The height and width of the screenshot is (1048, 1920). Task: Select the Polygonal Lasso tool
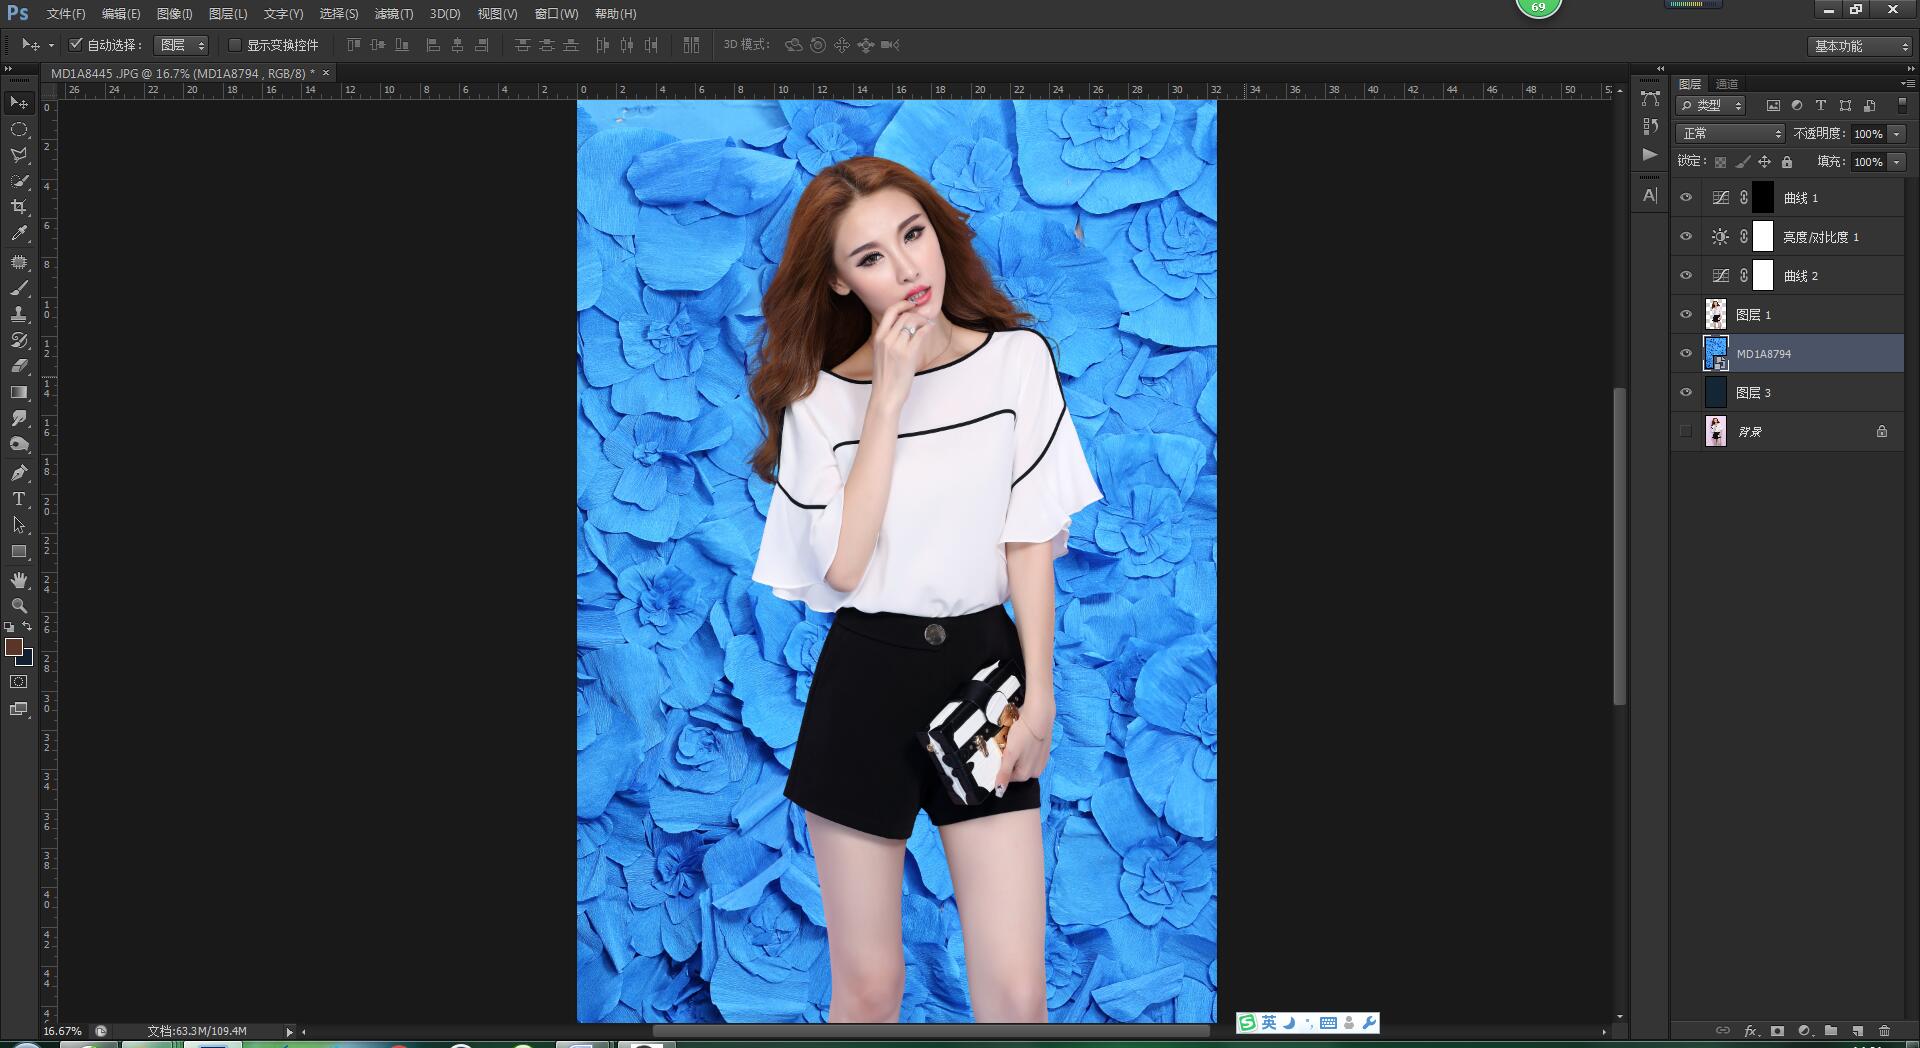[x=19, y=155]
